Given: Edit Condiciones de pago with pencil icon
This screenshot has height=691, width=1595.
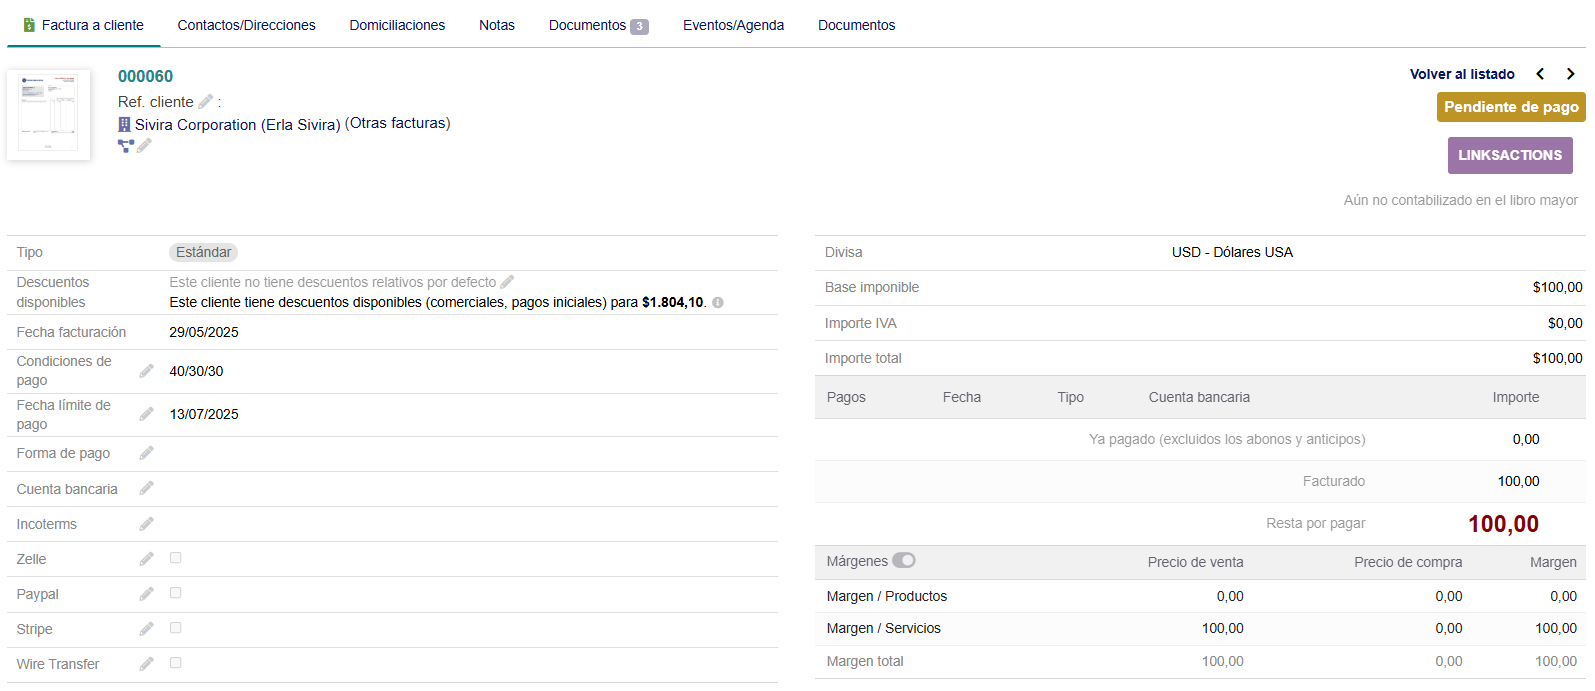Looking at the screenshot, I should click(x=146, y=371).
